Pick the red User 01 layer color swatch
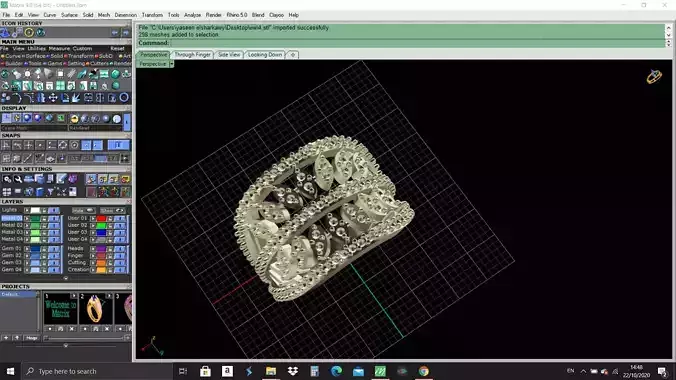The width and height of the screenshot is (676, 380). pyautogui.click(x=101, y=219)
